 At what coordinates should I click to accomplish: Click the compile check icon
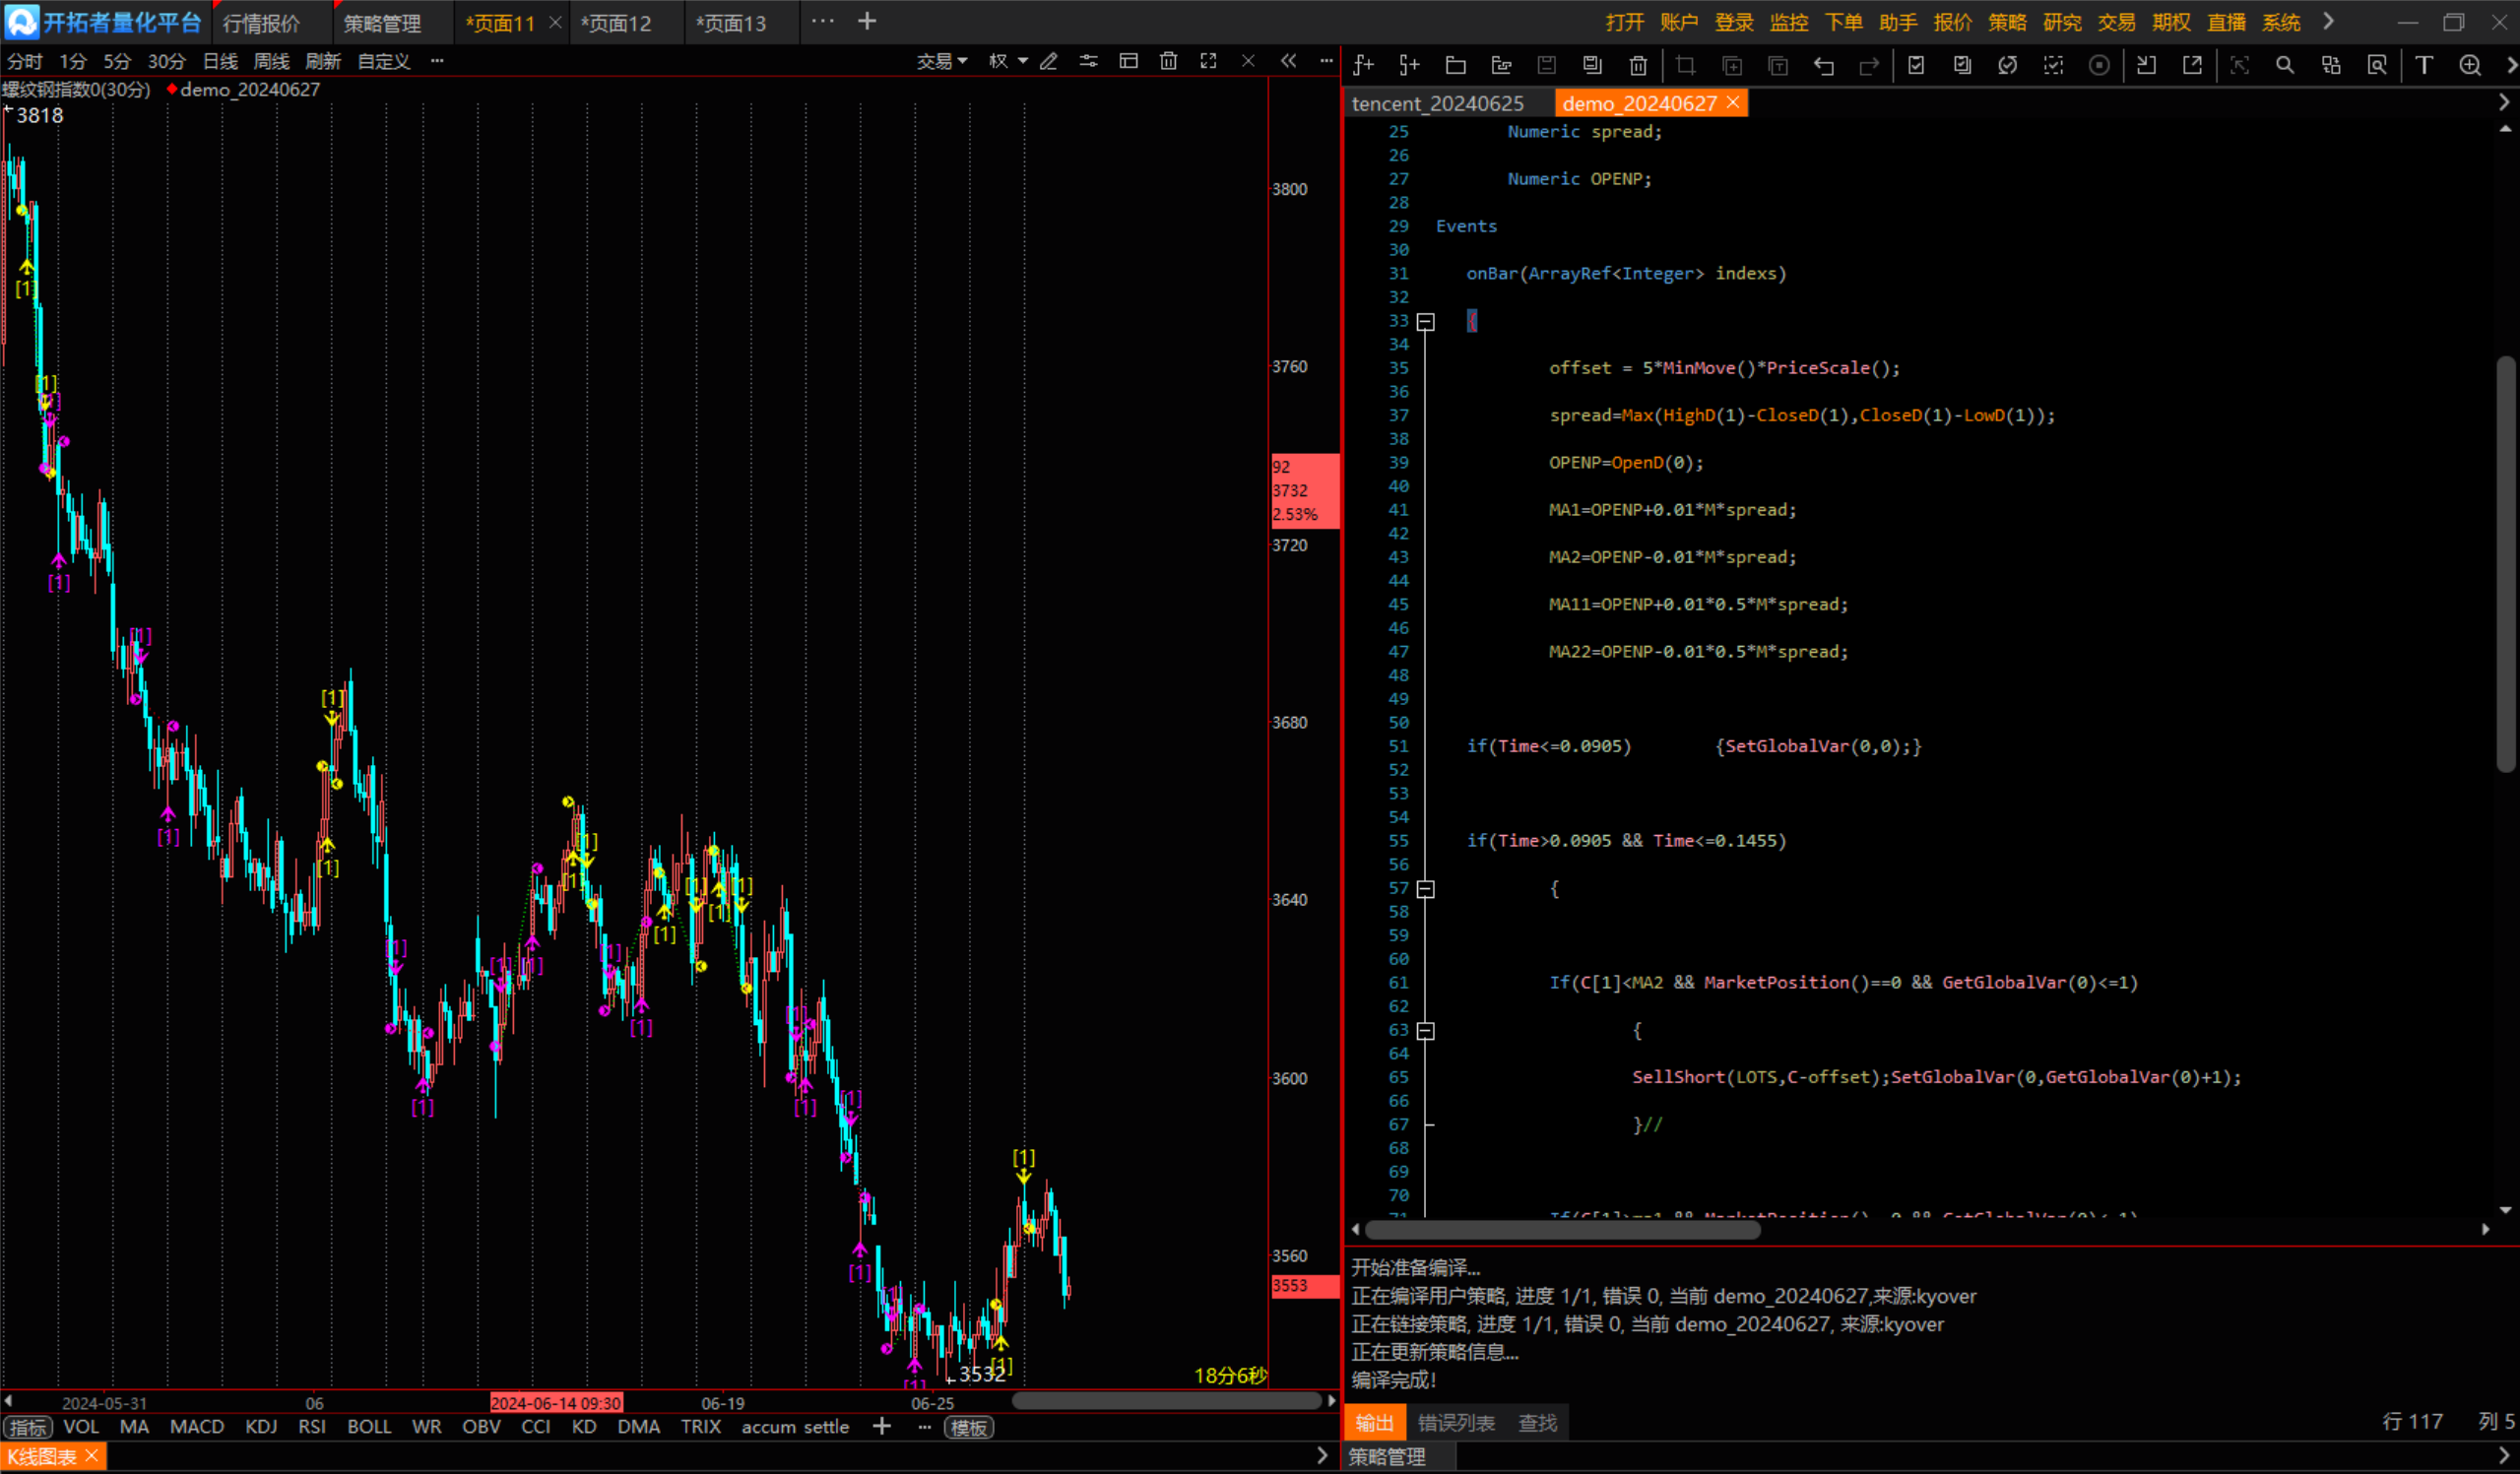pos(1916,65)
